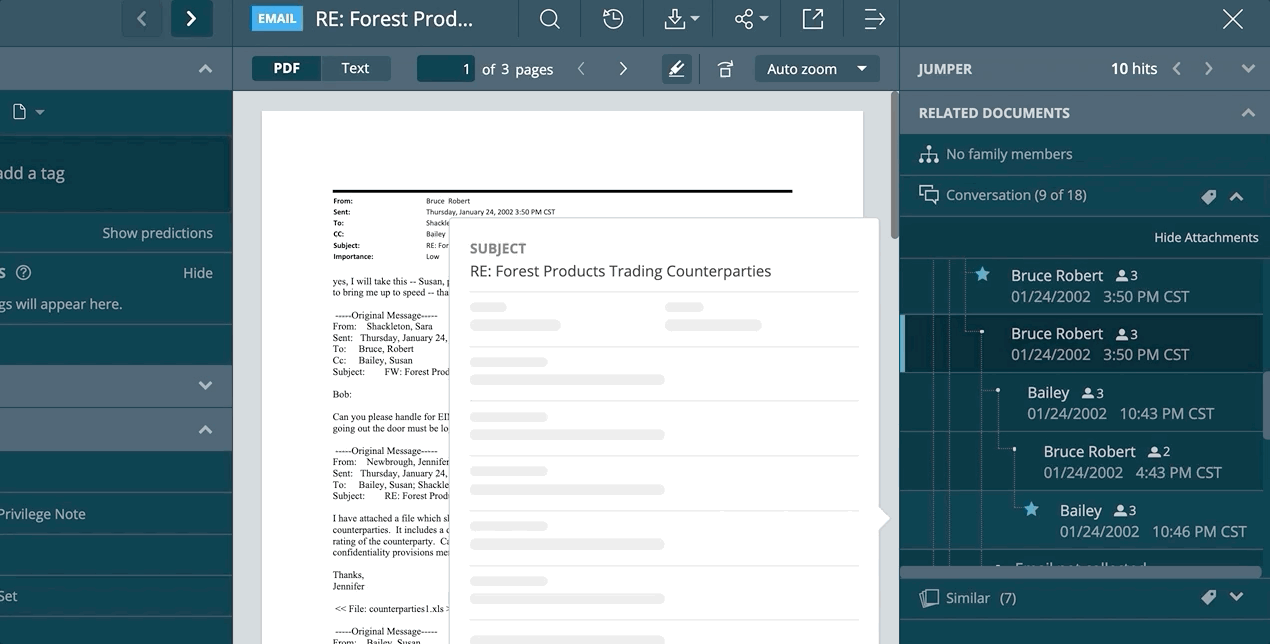
Task: Switch to the PDF view tab
Action: click(x=287, y=68)
